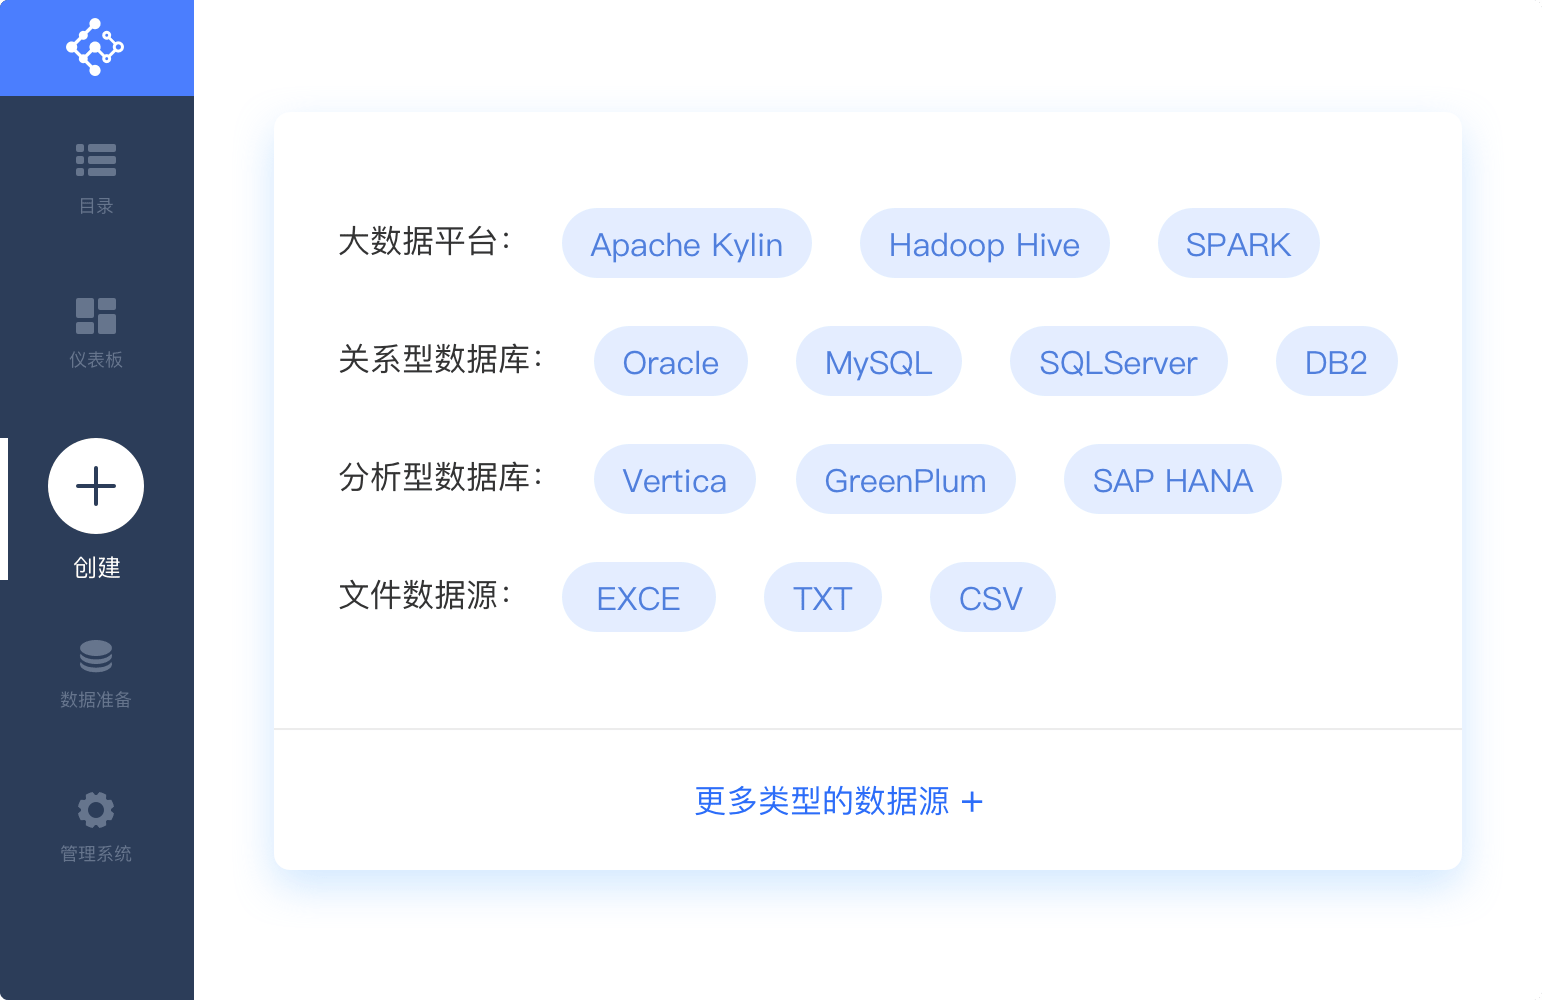Pick the SPARK data source

(x=1238, y=244)
